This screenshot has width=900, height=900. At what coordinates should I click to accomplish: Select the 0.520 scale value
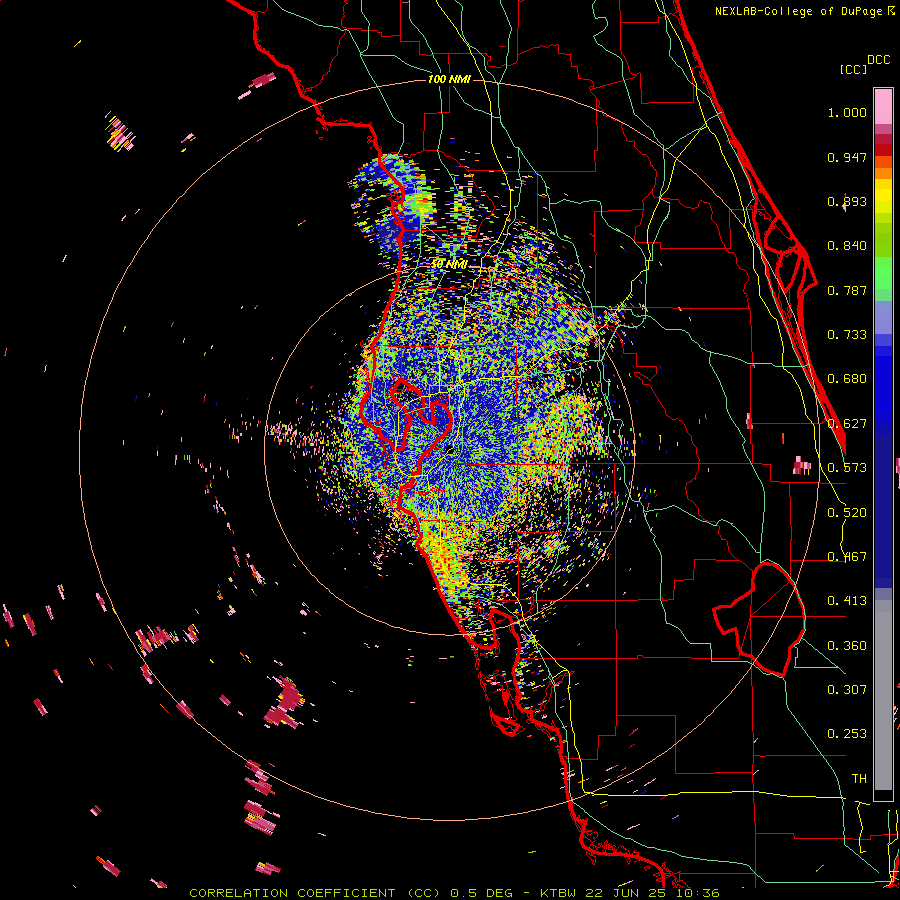847,513
